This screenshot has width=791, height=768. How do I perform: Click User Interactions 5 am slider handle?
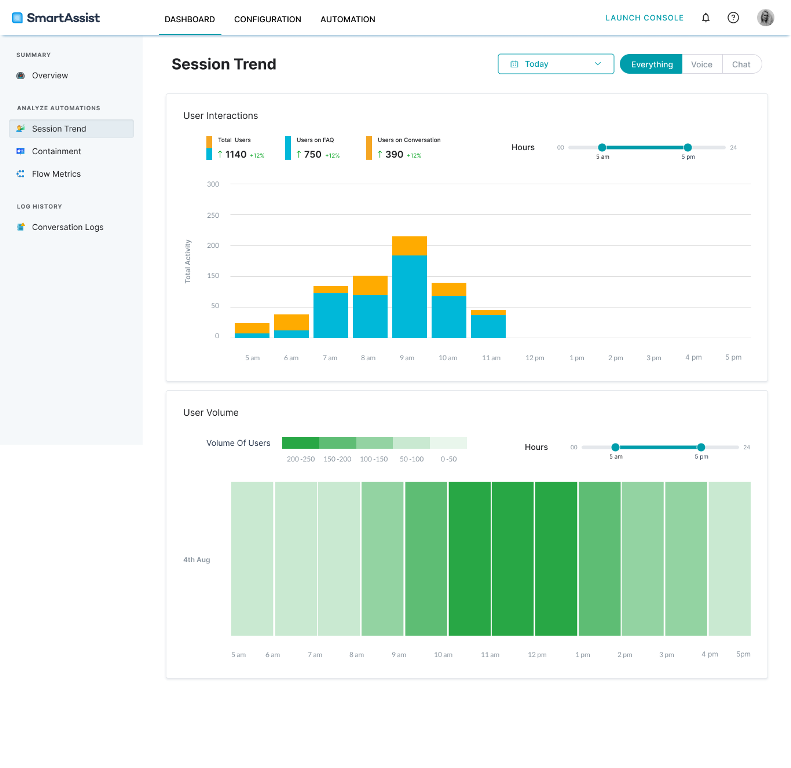pos(602,147)
